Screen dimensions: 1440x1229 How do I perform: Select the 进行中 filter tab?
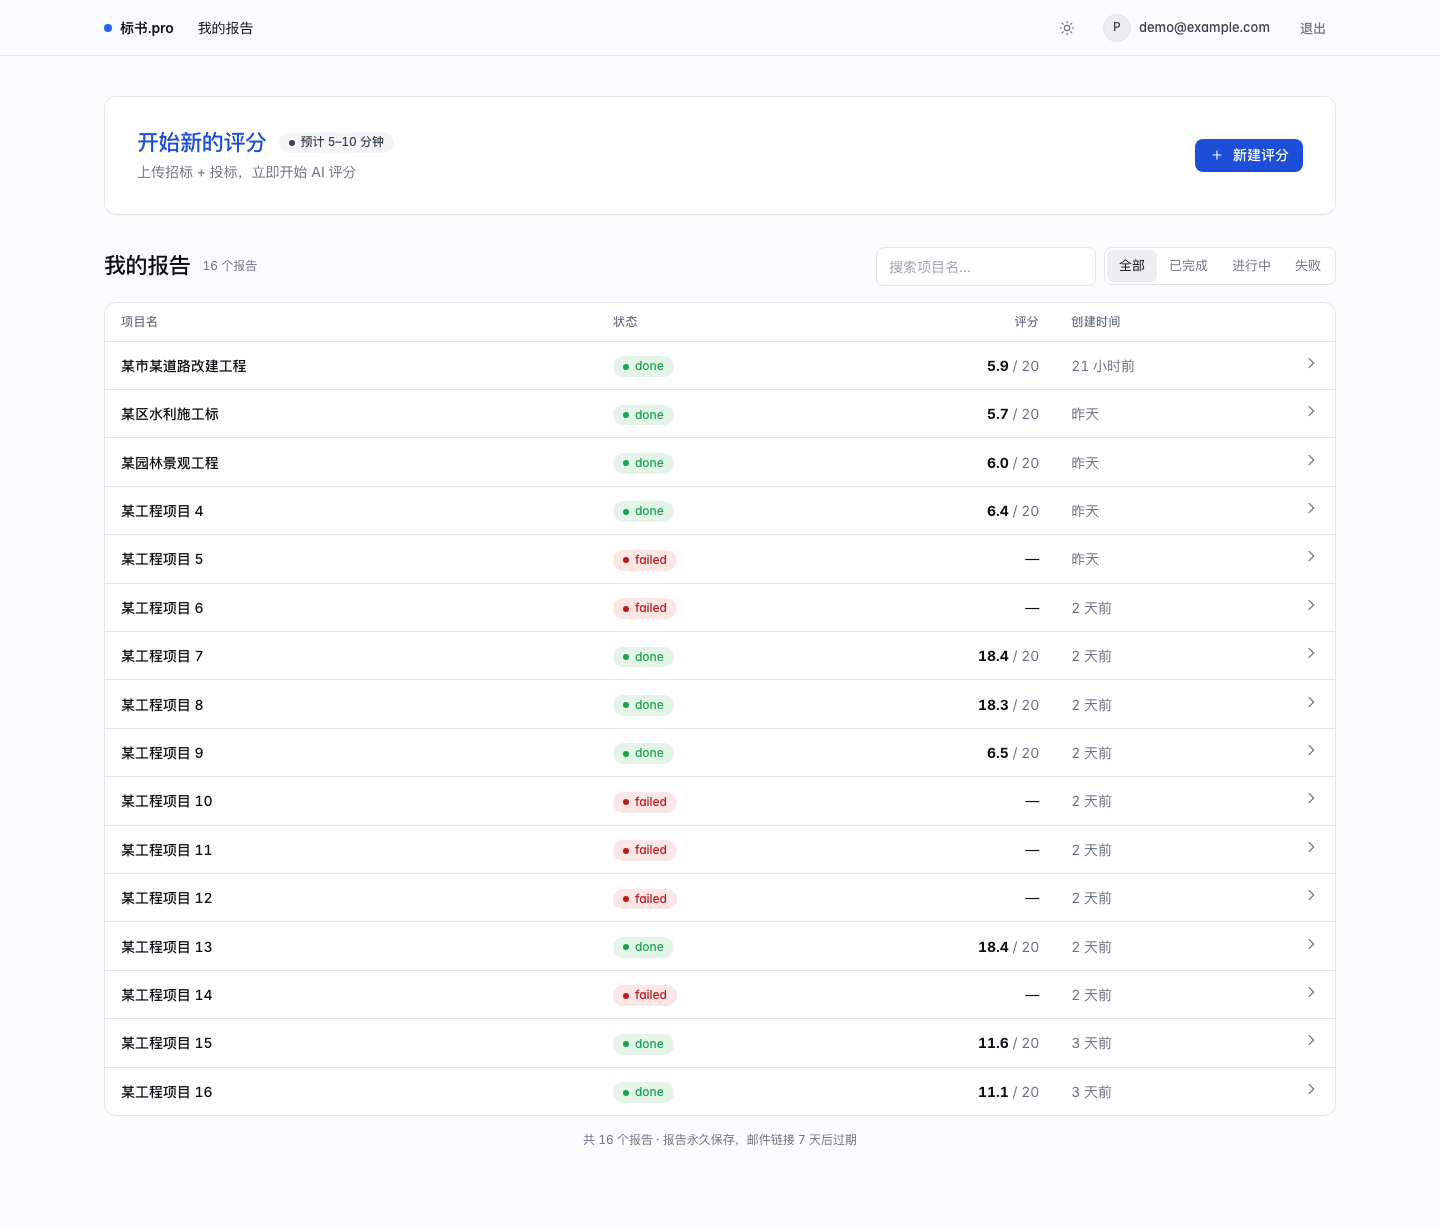[x=1251, y=266]
